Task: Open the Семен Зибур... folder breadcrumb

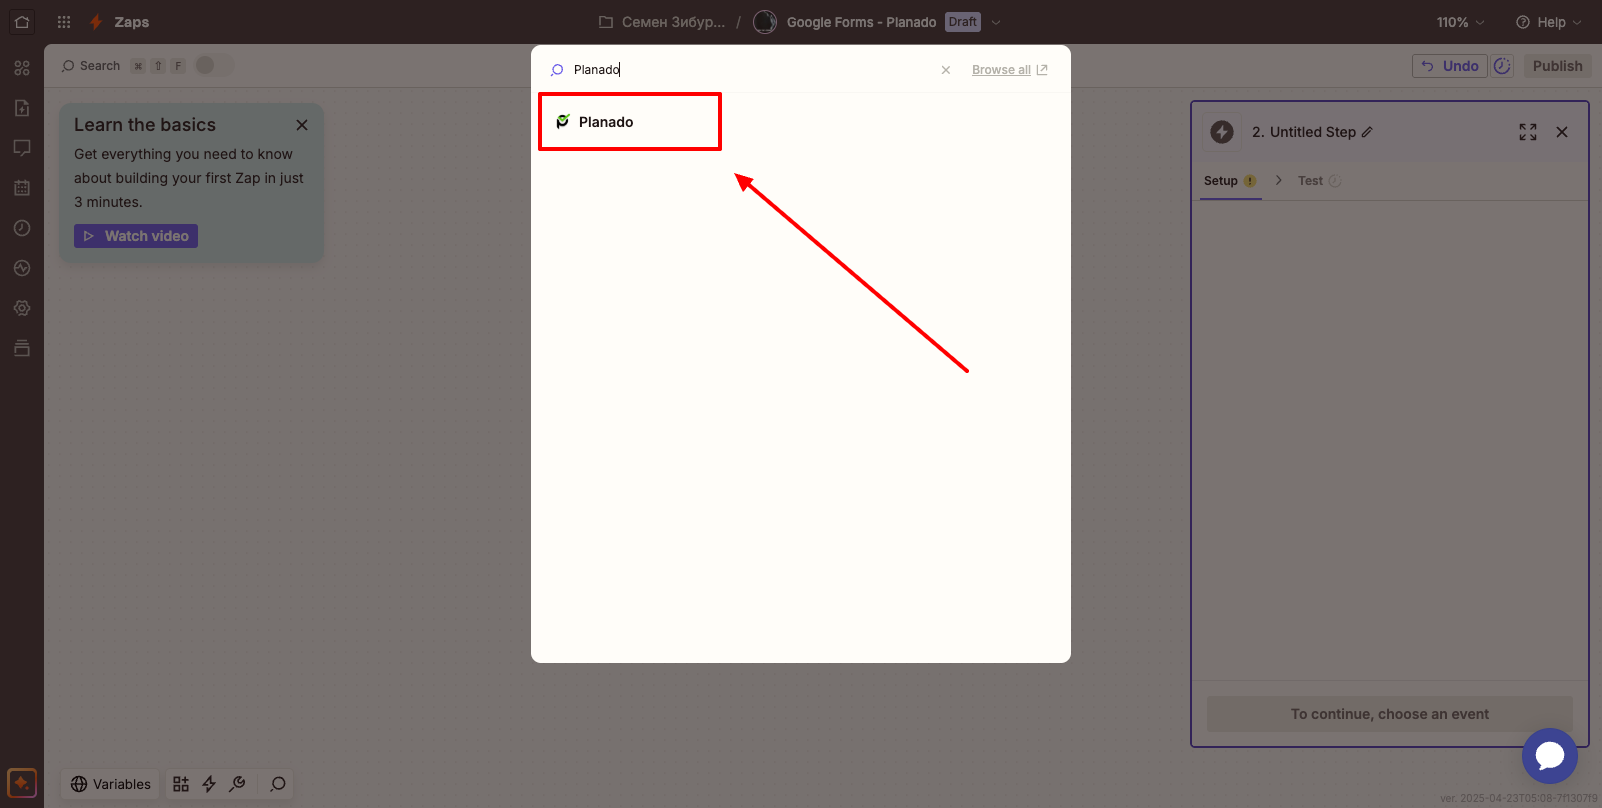Action: click(x=673, y=22)
